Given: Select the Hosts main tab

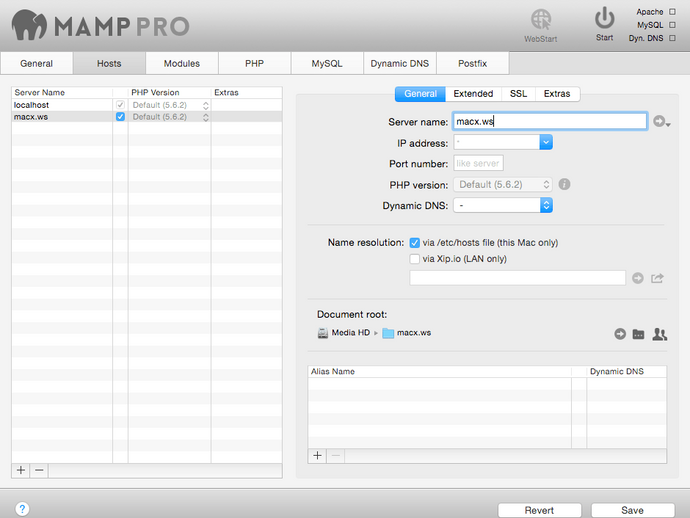Looking at the screenshot, I should coord(109,63).
